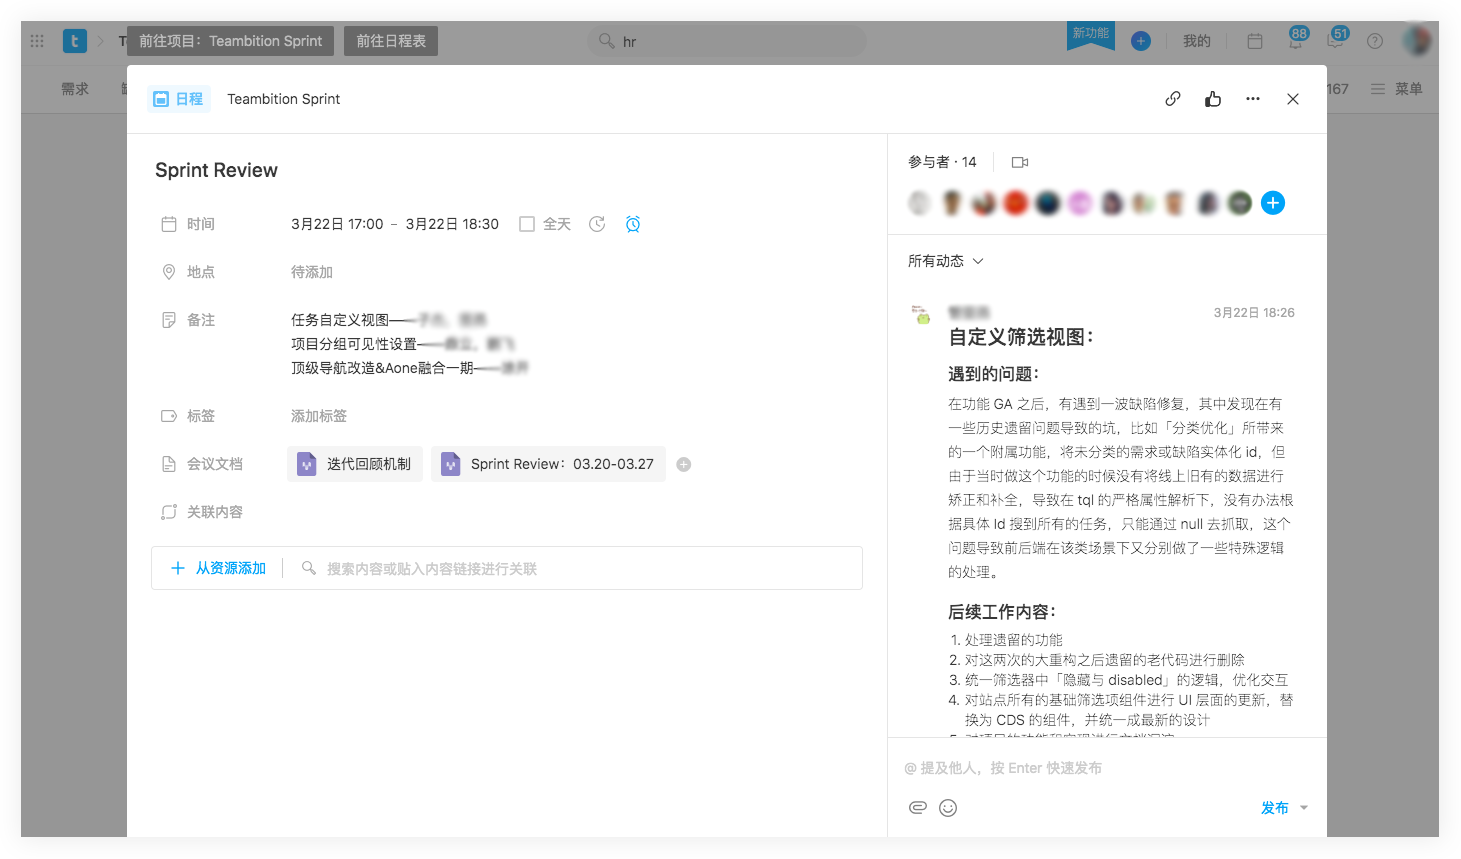Image resolution: width=1461 pixels, height=859 pixels.
Task: Open the app launcher grid icon
Action: pyautogui.click(x=37, y=41)
